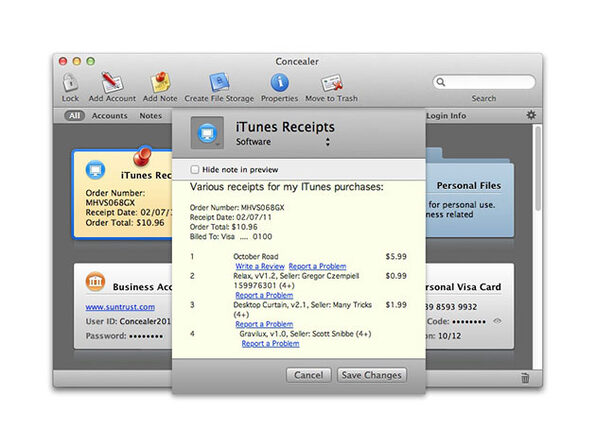Toggle Hide note in preview checkbox
Screen dimensions: 596x447
[195, 170]
